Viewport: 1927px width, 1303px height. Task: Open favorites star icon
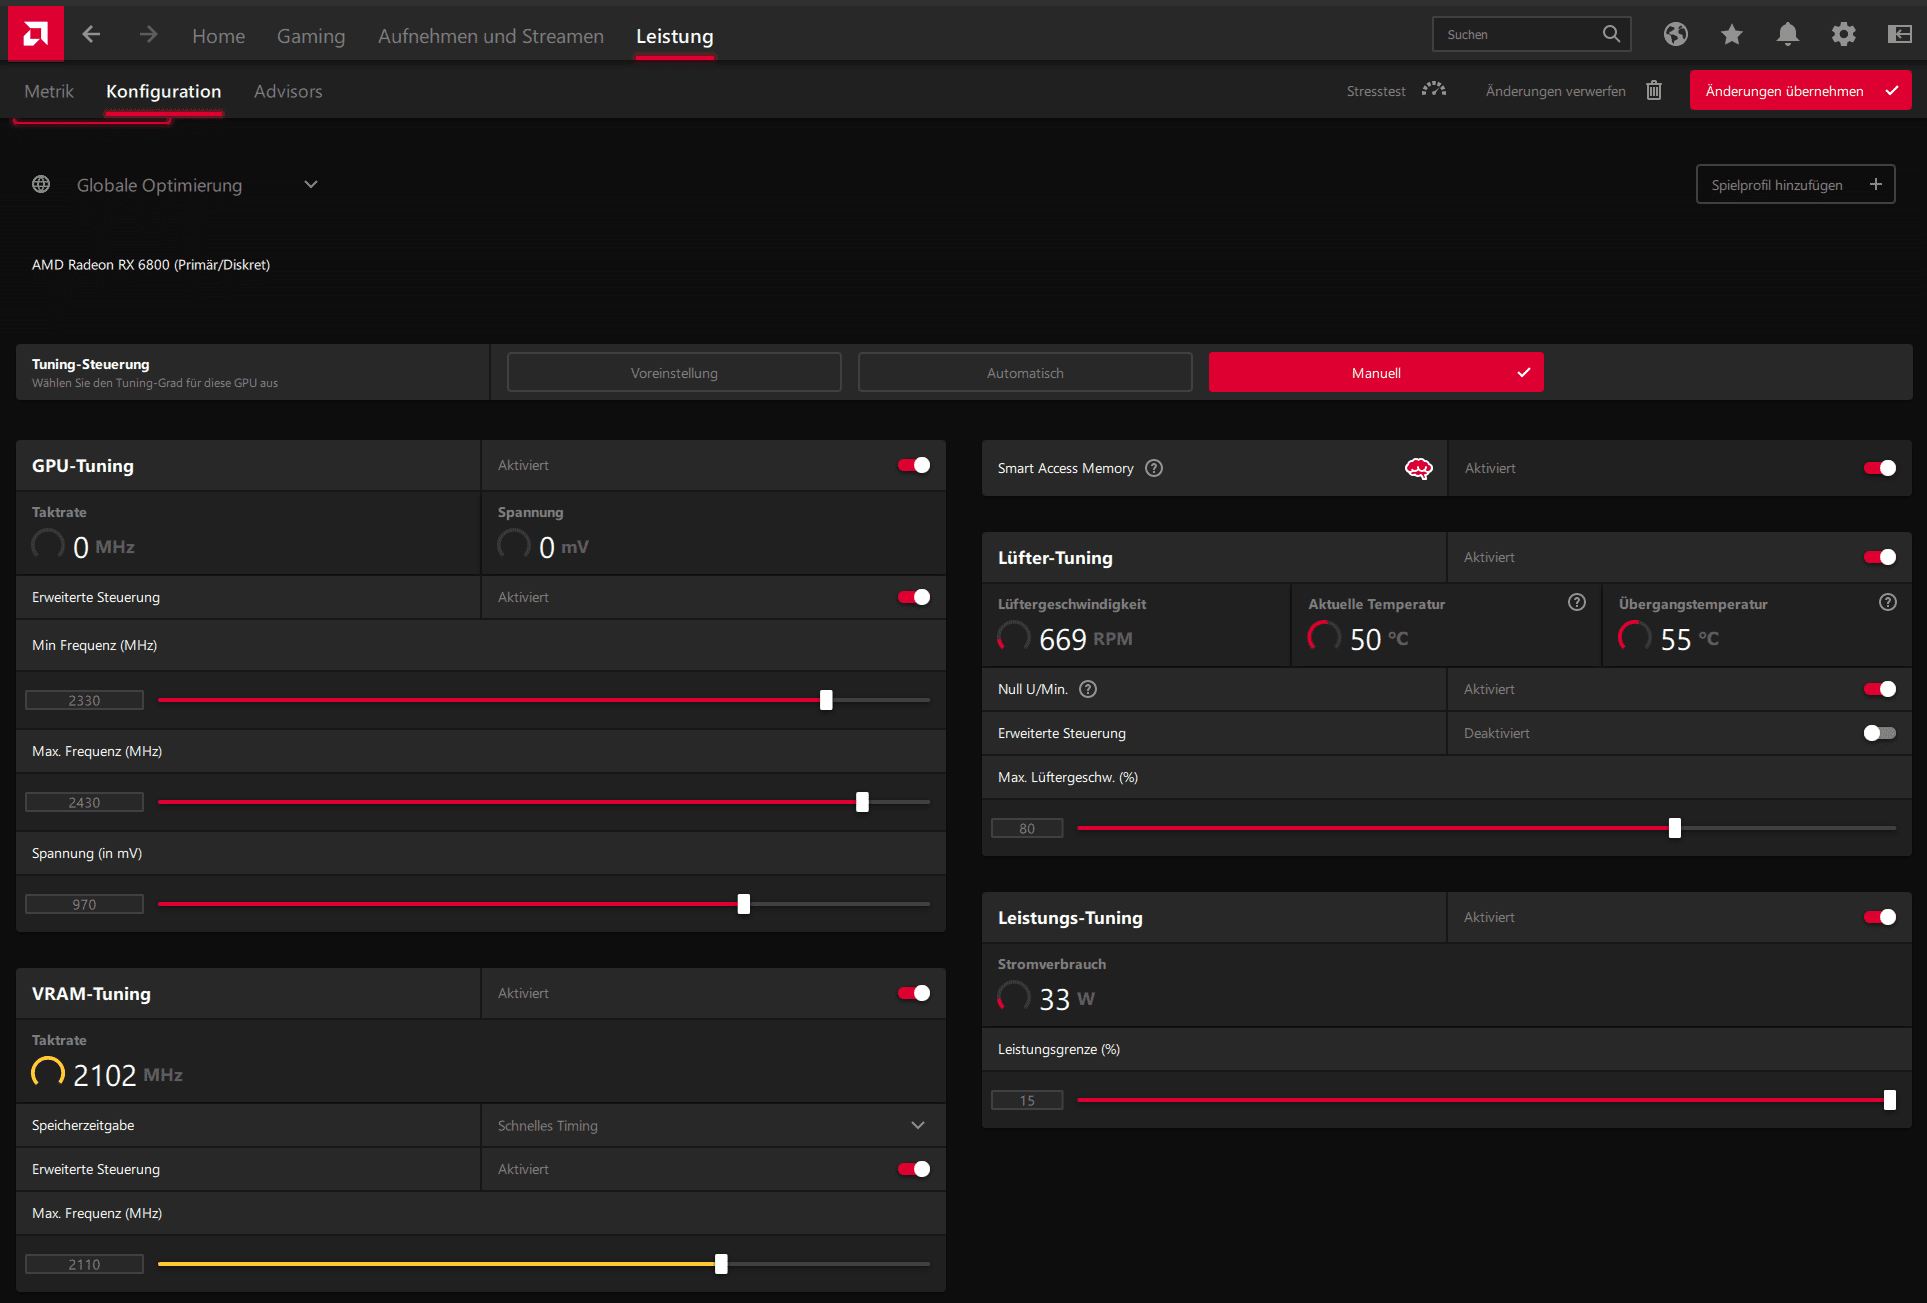pos(1731,35)
